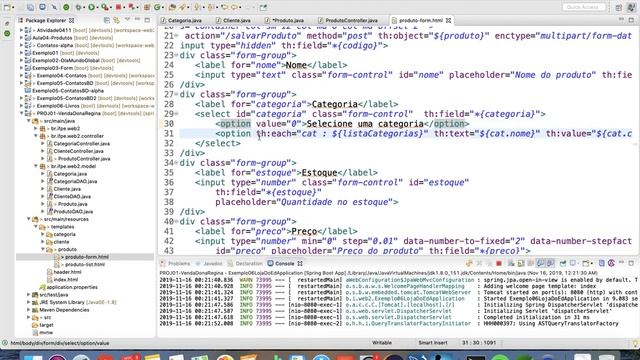Viewport: 640px width, 360px height.
Task: Click the Package Explorer tab title
Action: pos(45,20)
